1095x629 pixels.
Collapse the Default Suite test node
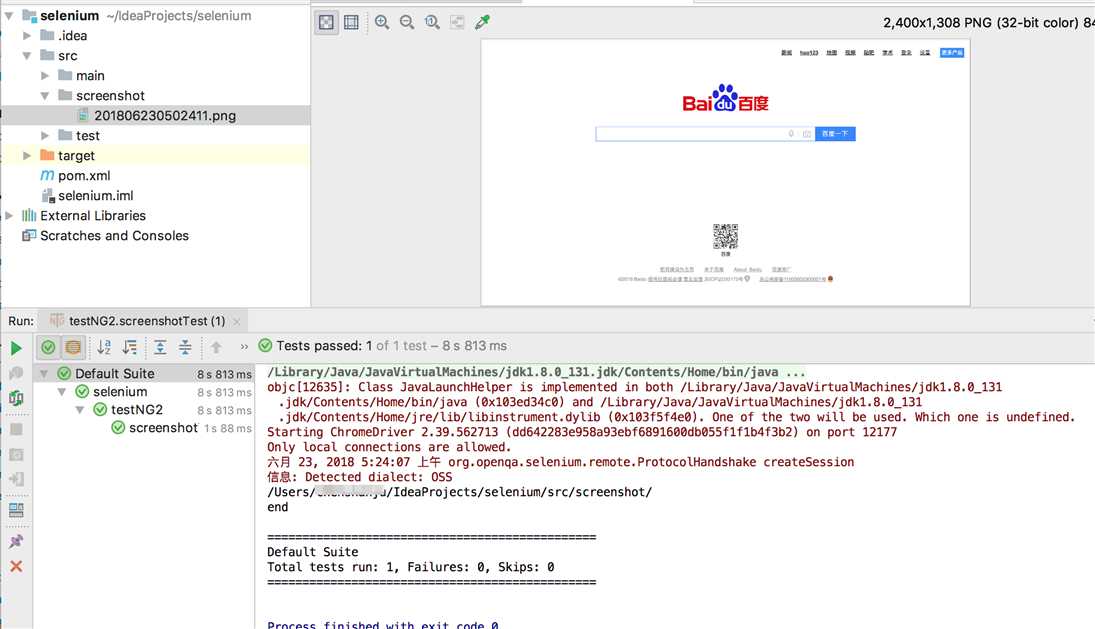pos(44,373)
